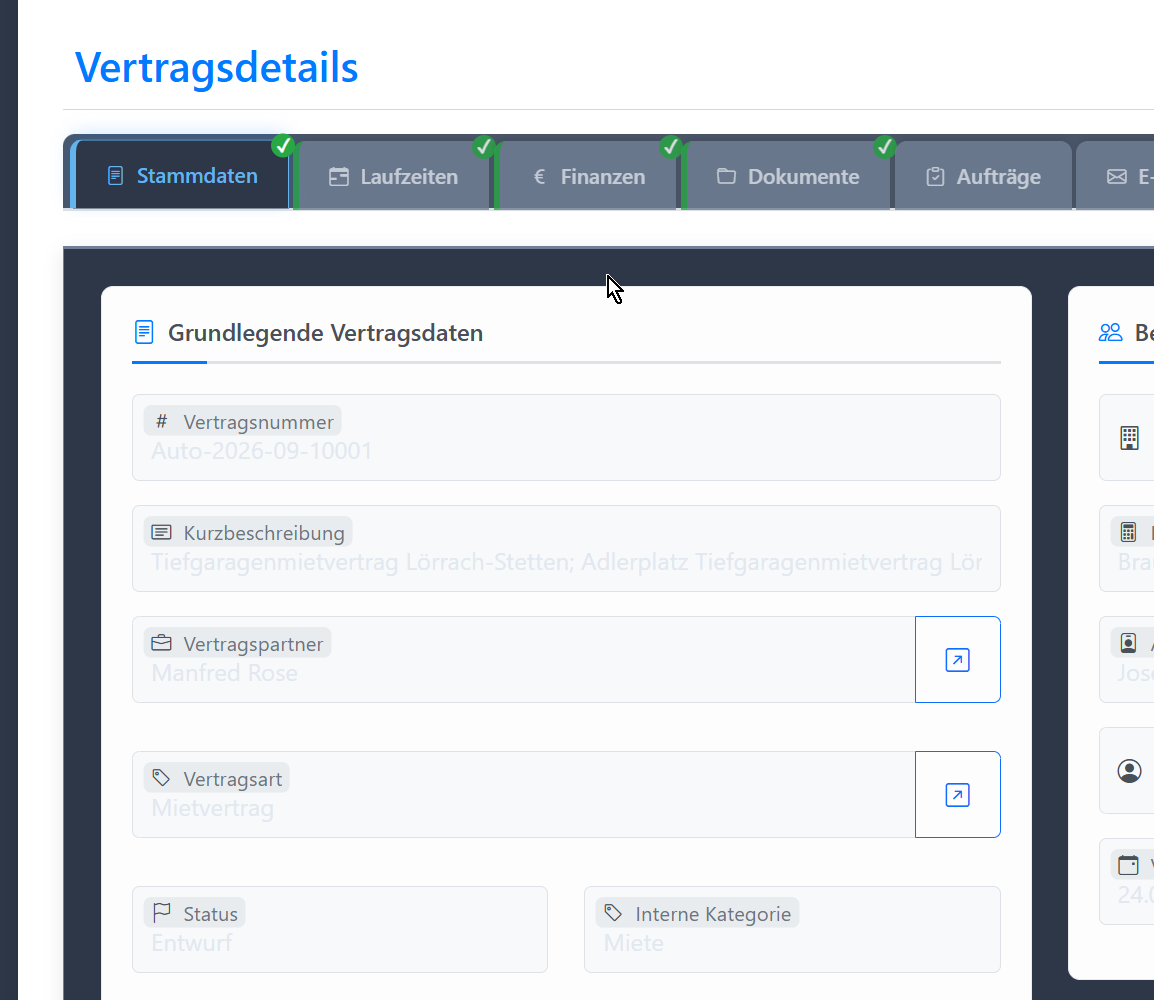Click the document icon beside Grundlegende Vertragsdaten
The height and width of the screenshot is (1000, 1154).
(x=144, y=332)
